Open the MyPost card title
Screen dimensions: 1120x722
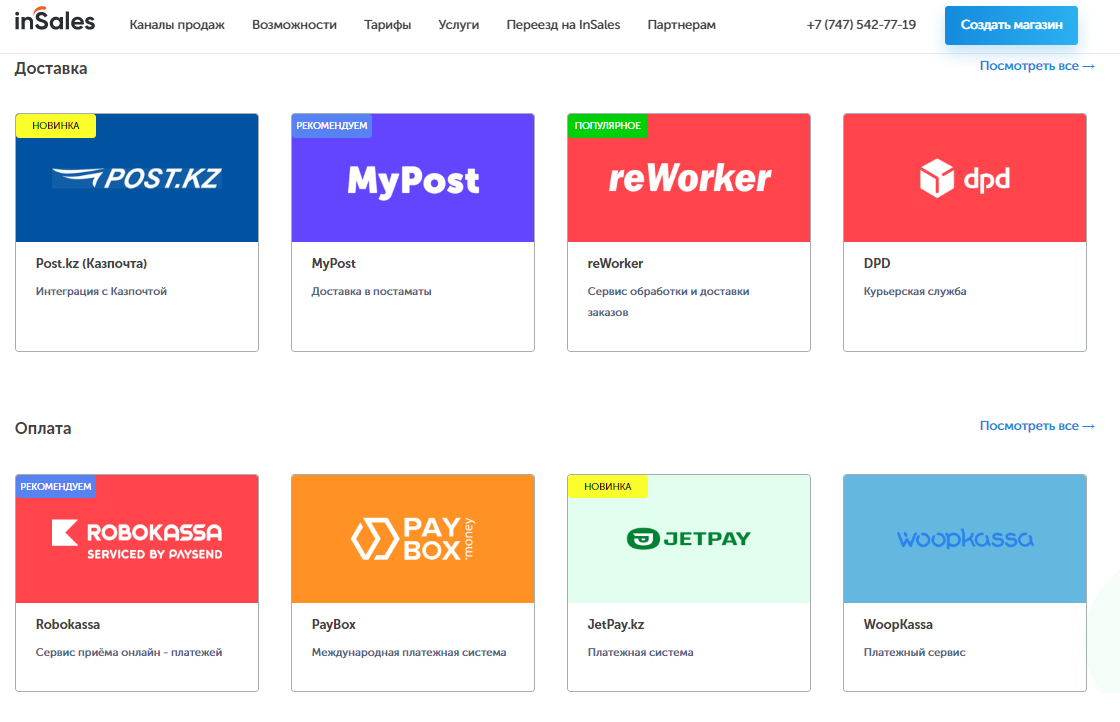click(334, 264)
